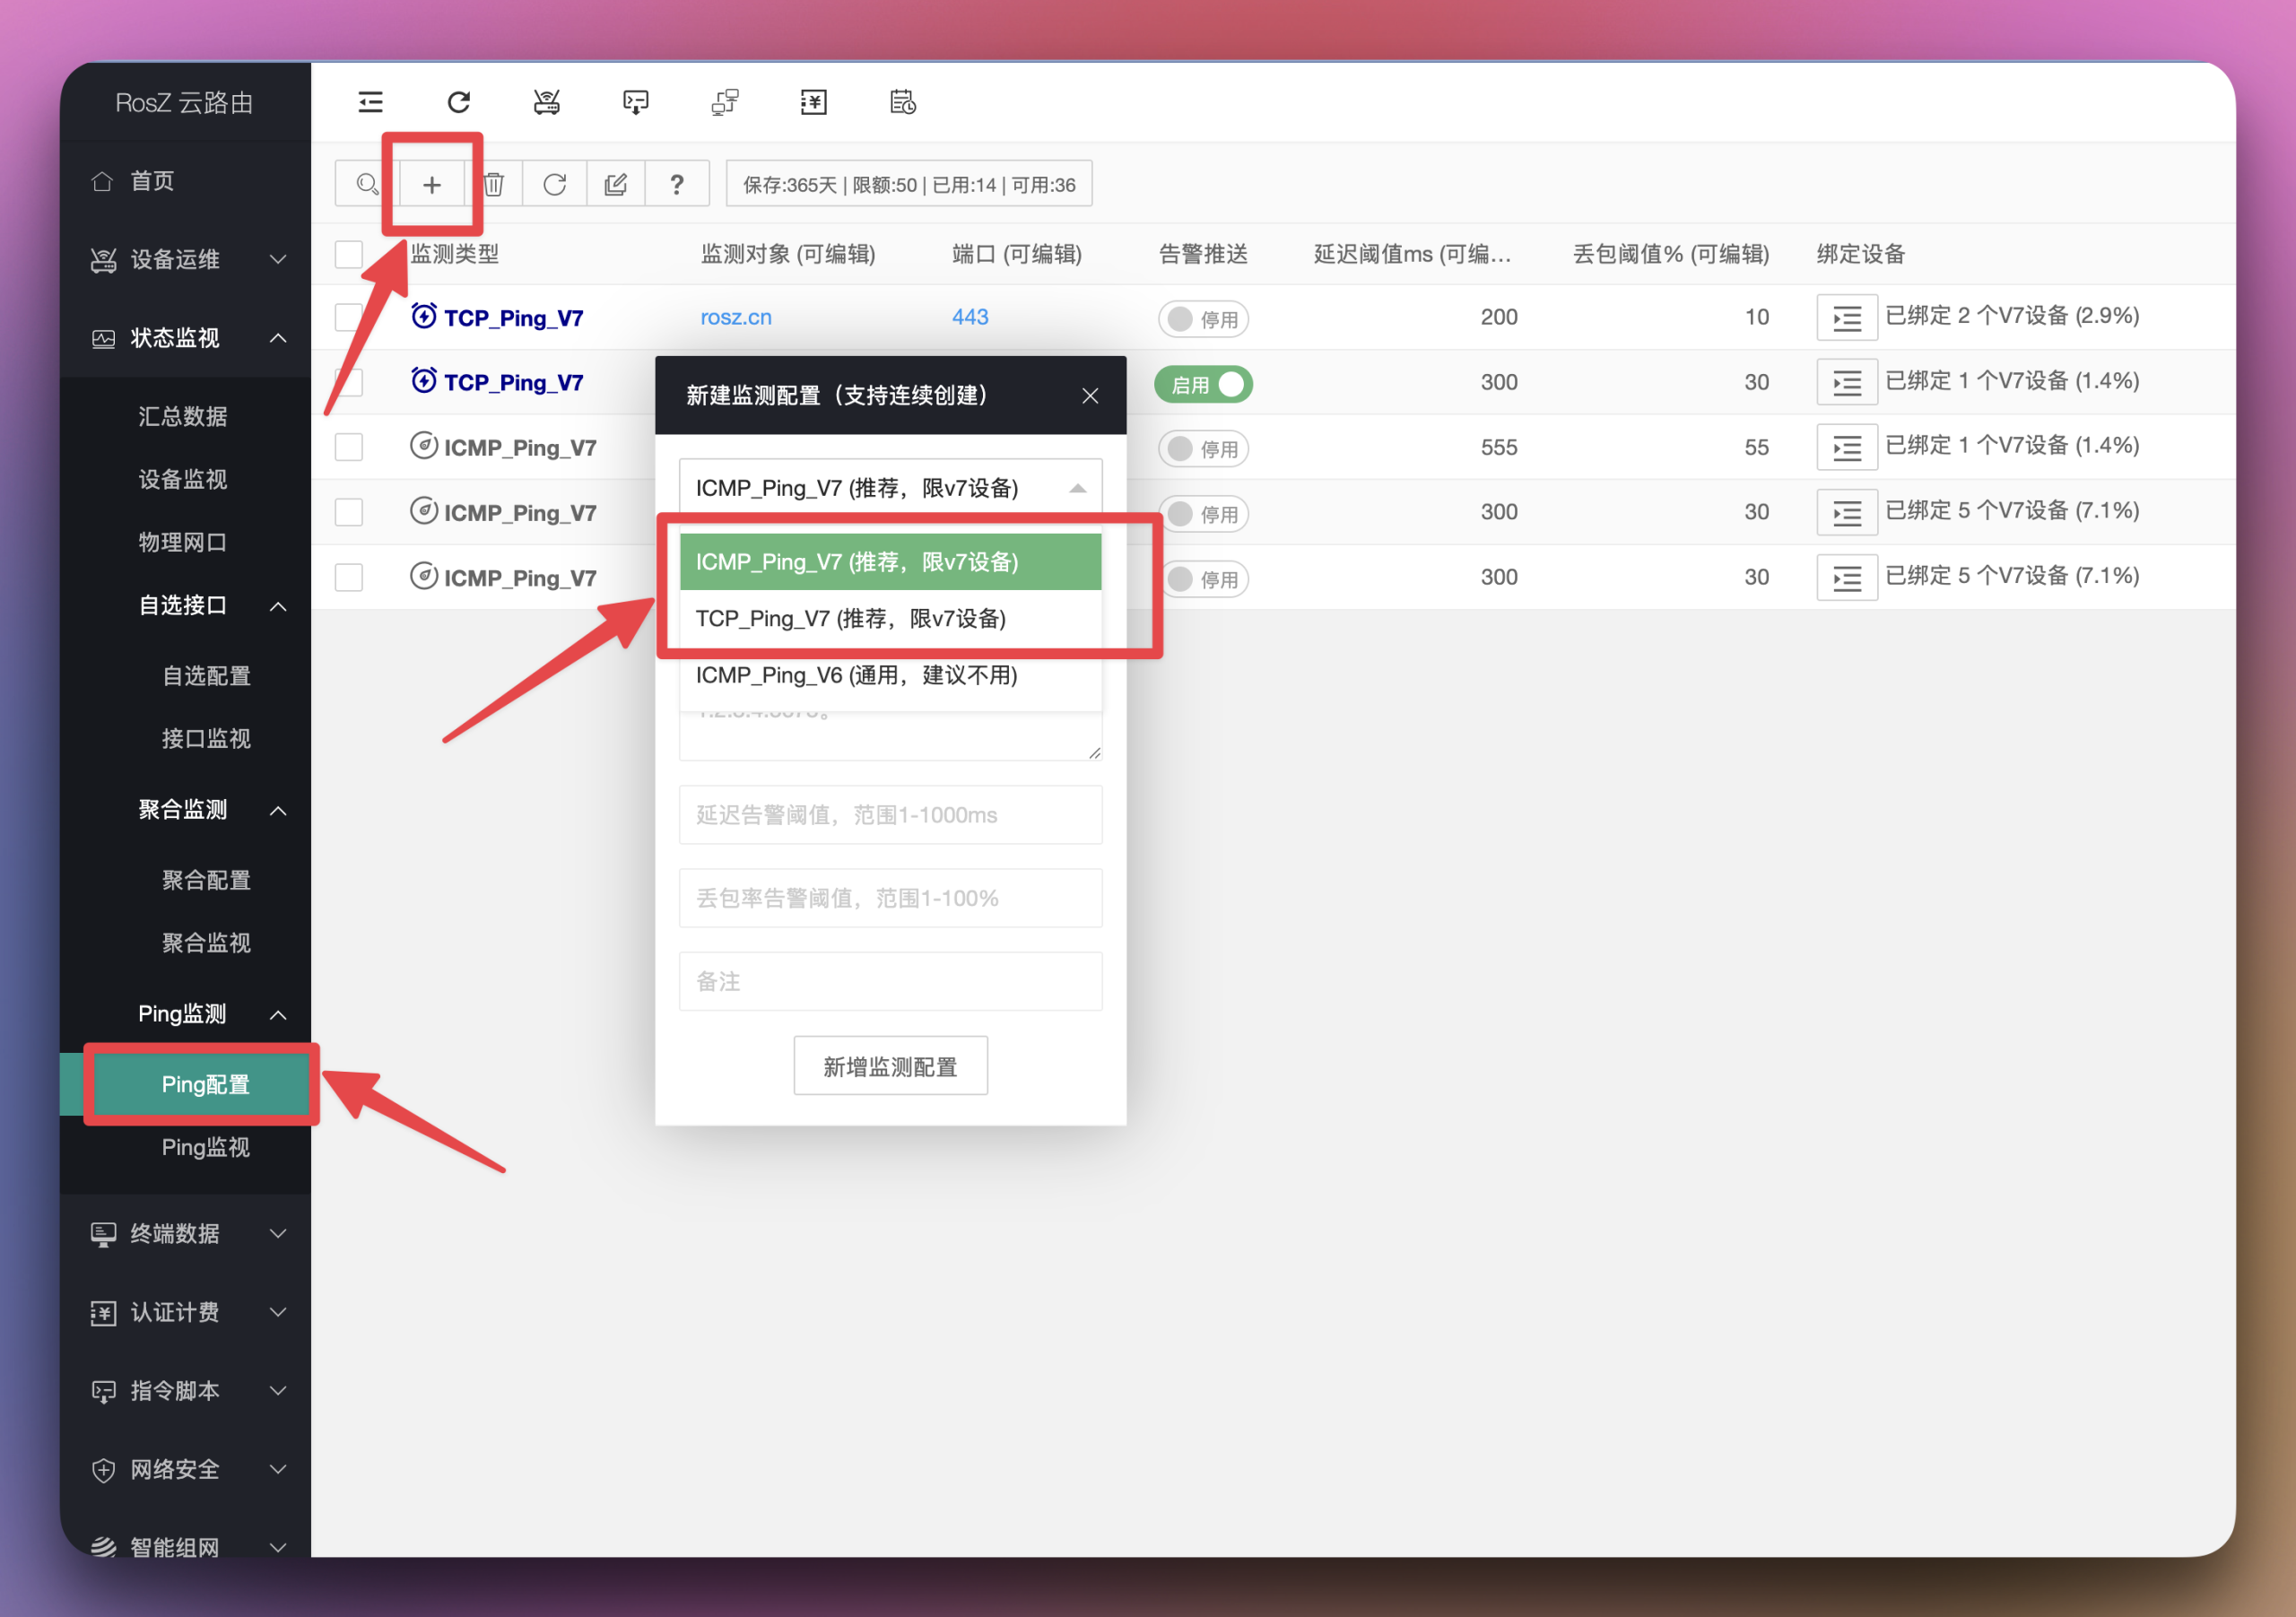
Task: Open Ping监视 in the sidebar
Action: point(205,1147)
